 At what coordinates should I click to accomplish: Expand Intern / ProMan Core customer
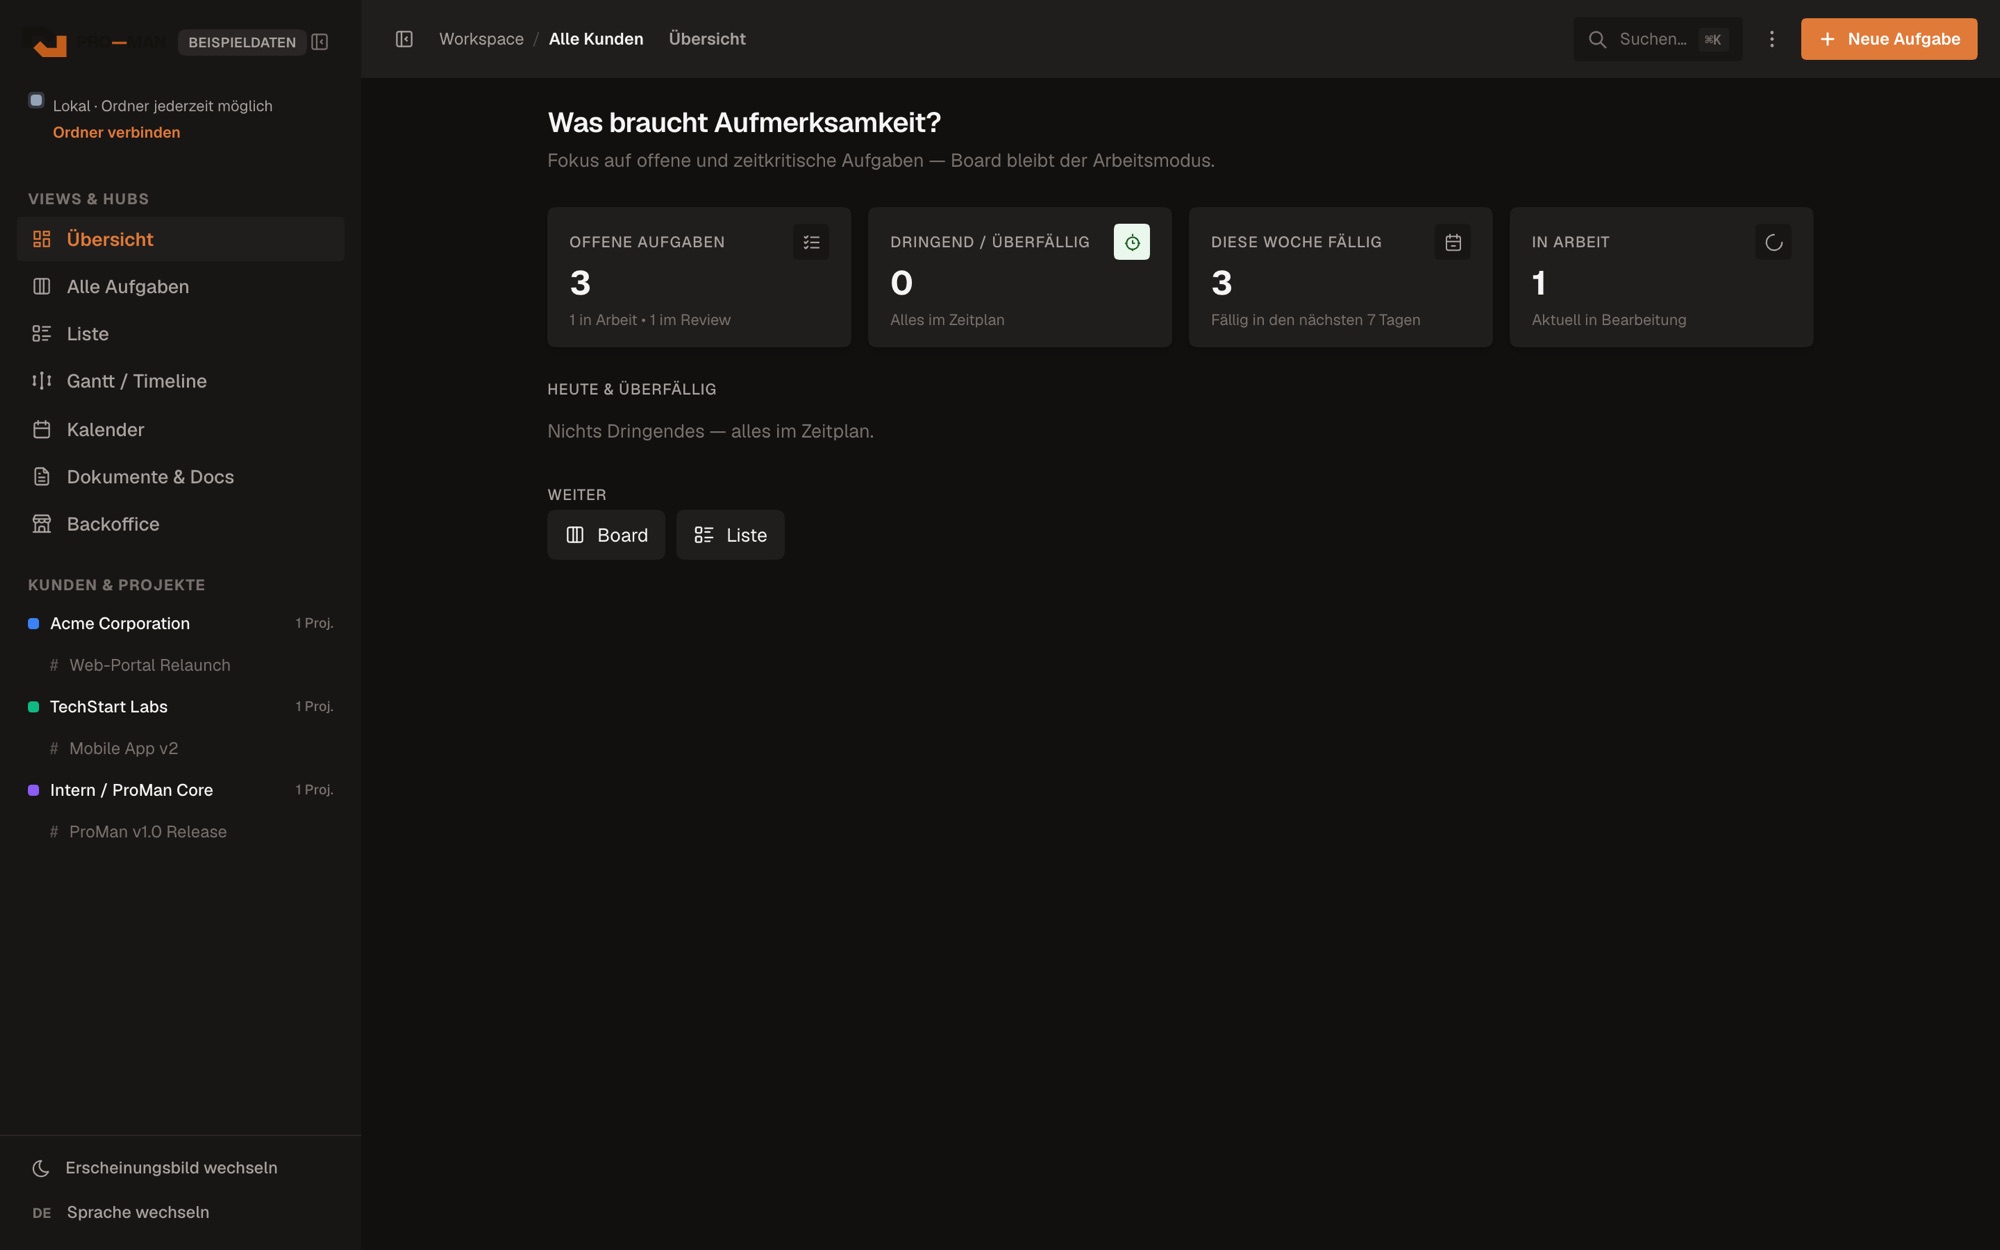click(181, 790)
